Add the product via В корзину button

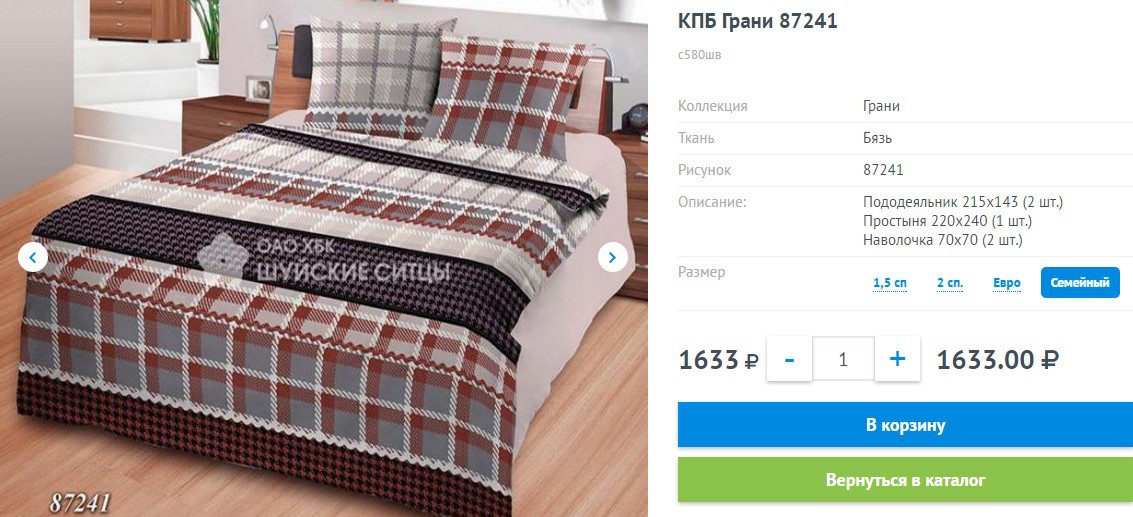[905, 425]
